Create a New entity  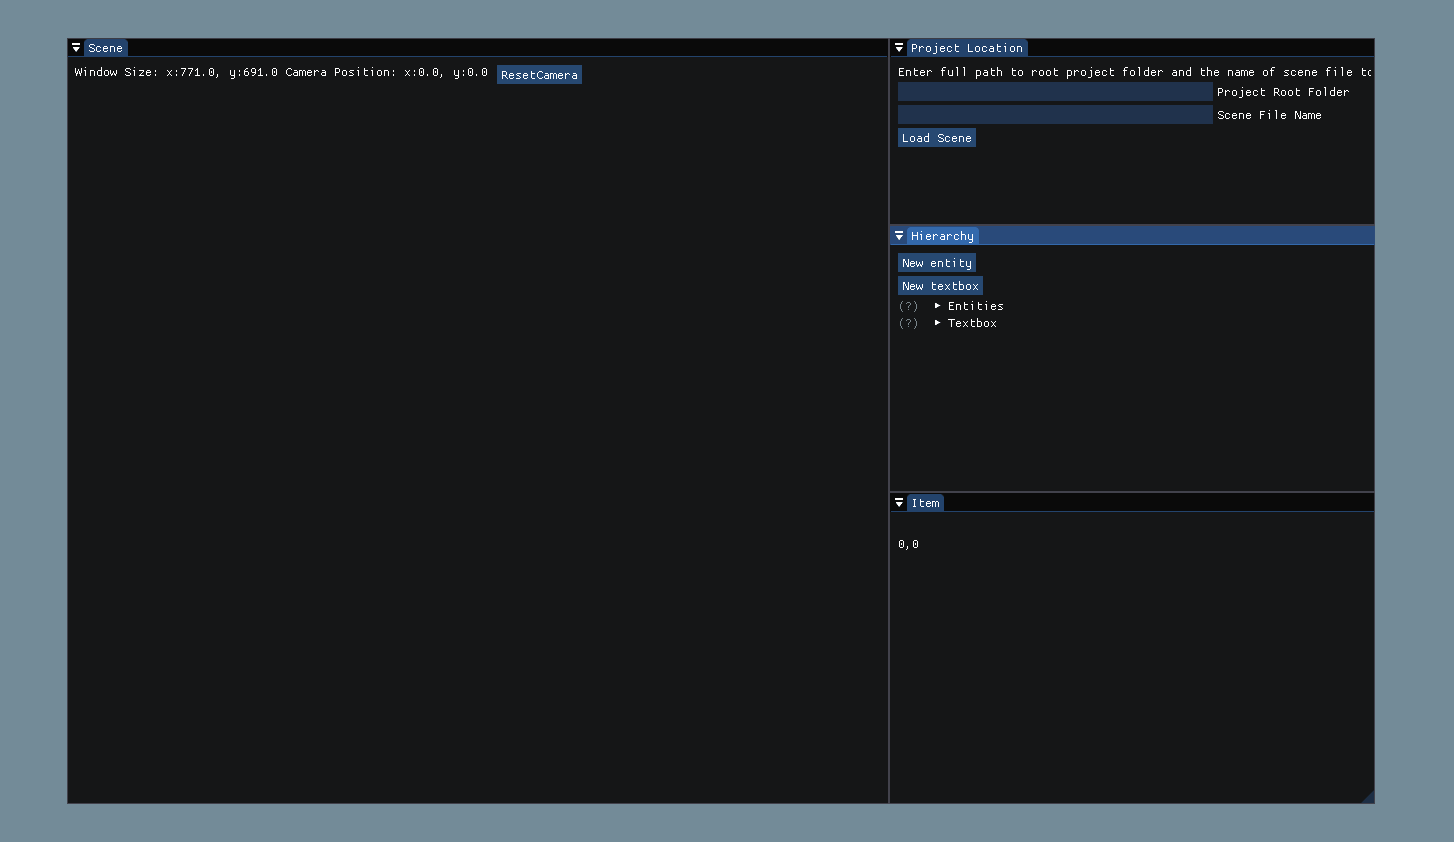click(936, 262)
